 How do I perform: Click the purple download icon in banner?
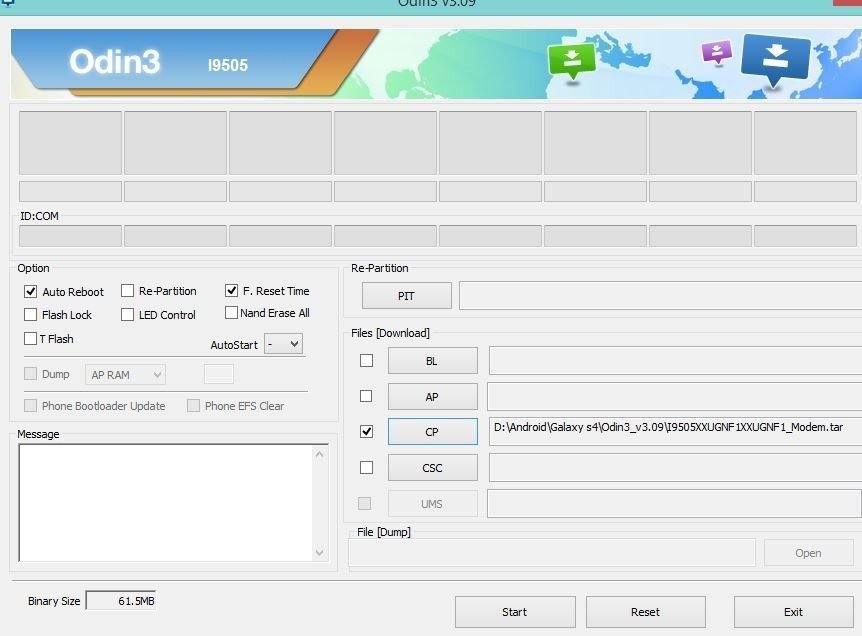coord(717,53)
